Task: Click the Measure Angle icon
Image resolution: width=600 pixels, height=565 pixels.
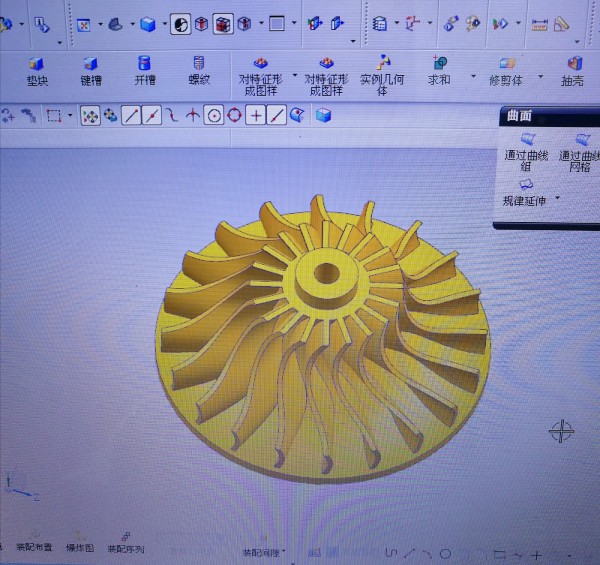Action: point(561,24)
